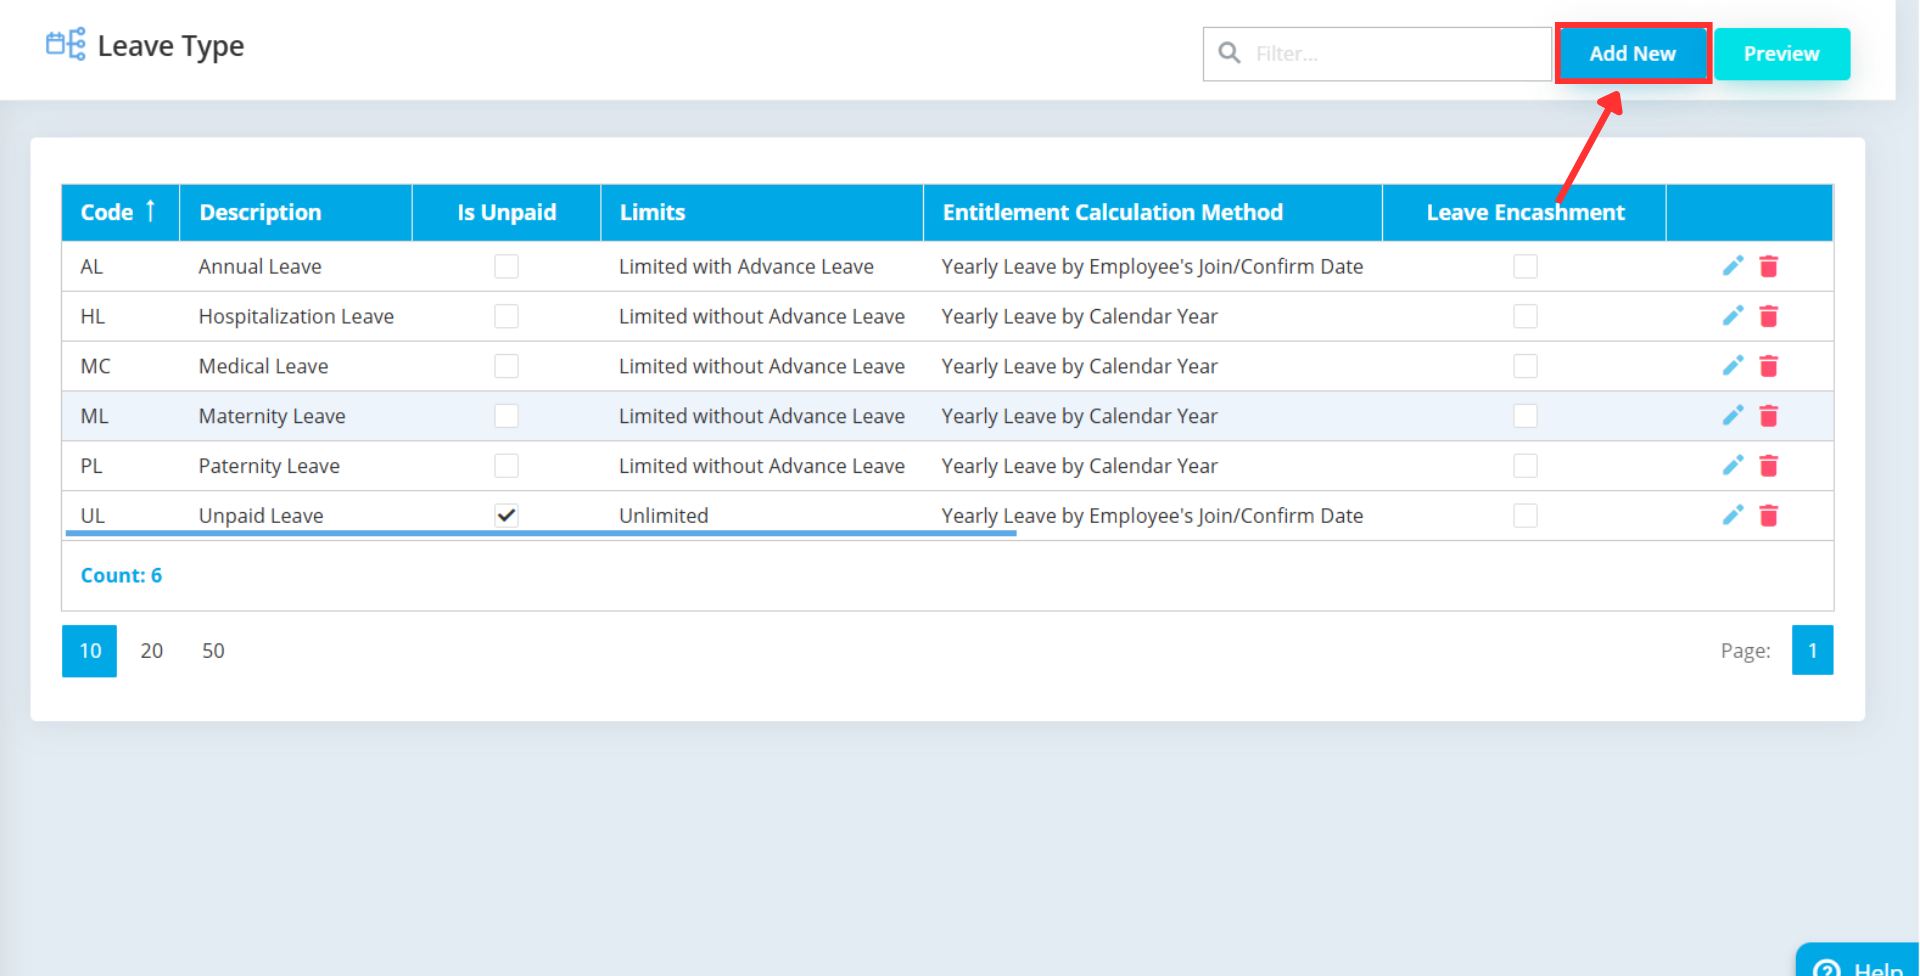Sort by Leave Encashment column header
Screen dimensions: 1920x976
[1524, 212]
